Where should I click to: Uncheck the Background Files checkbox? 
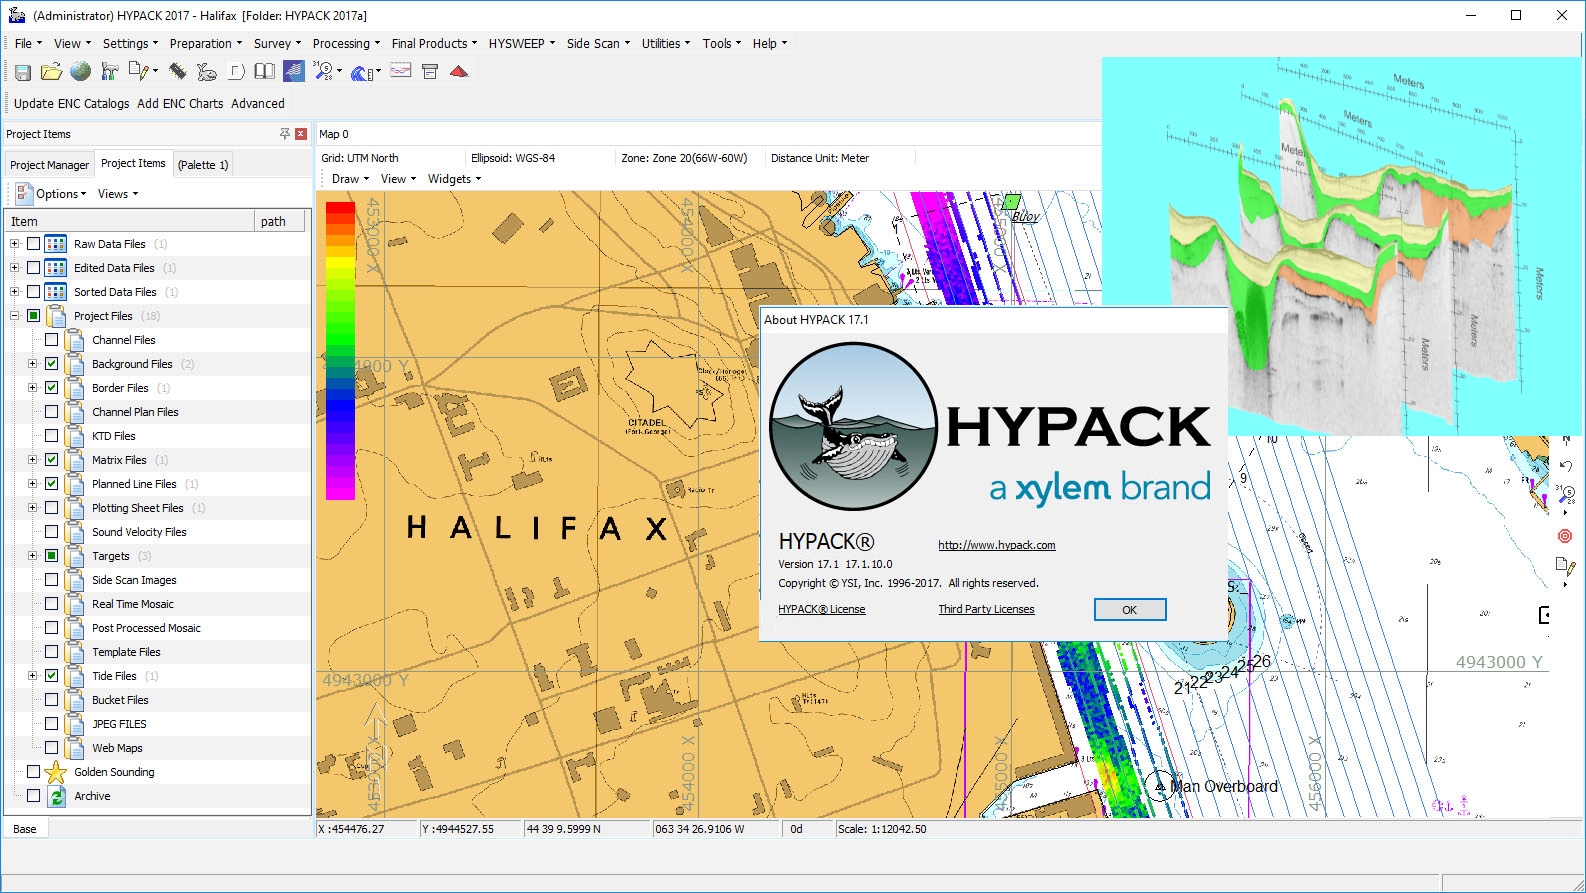coord(52,364)
